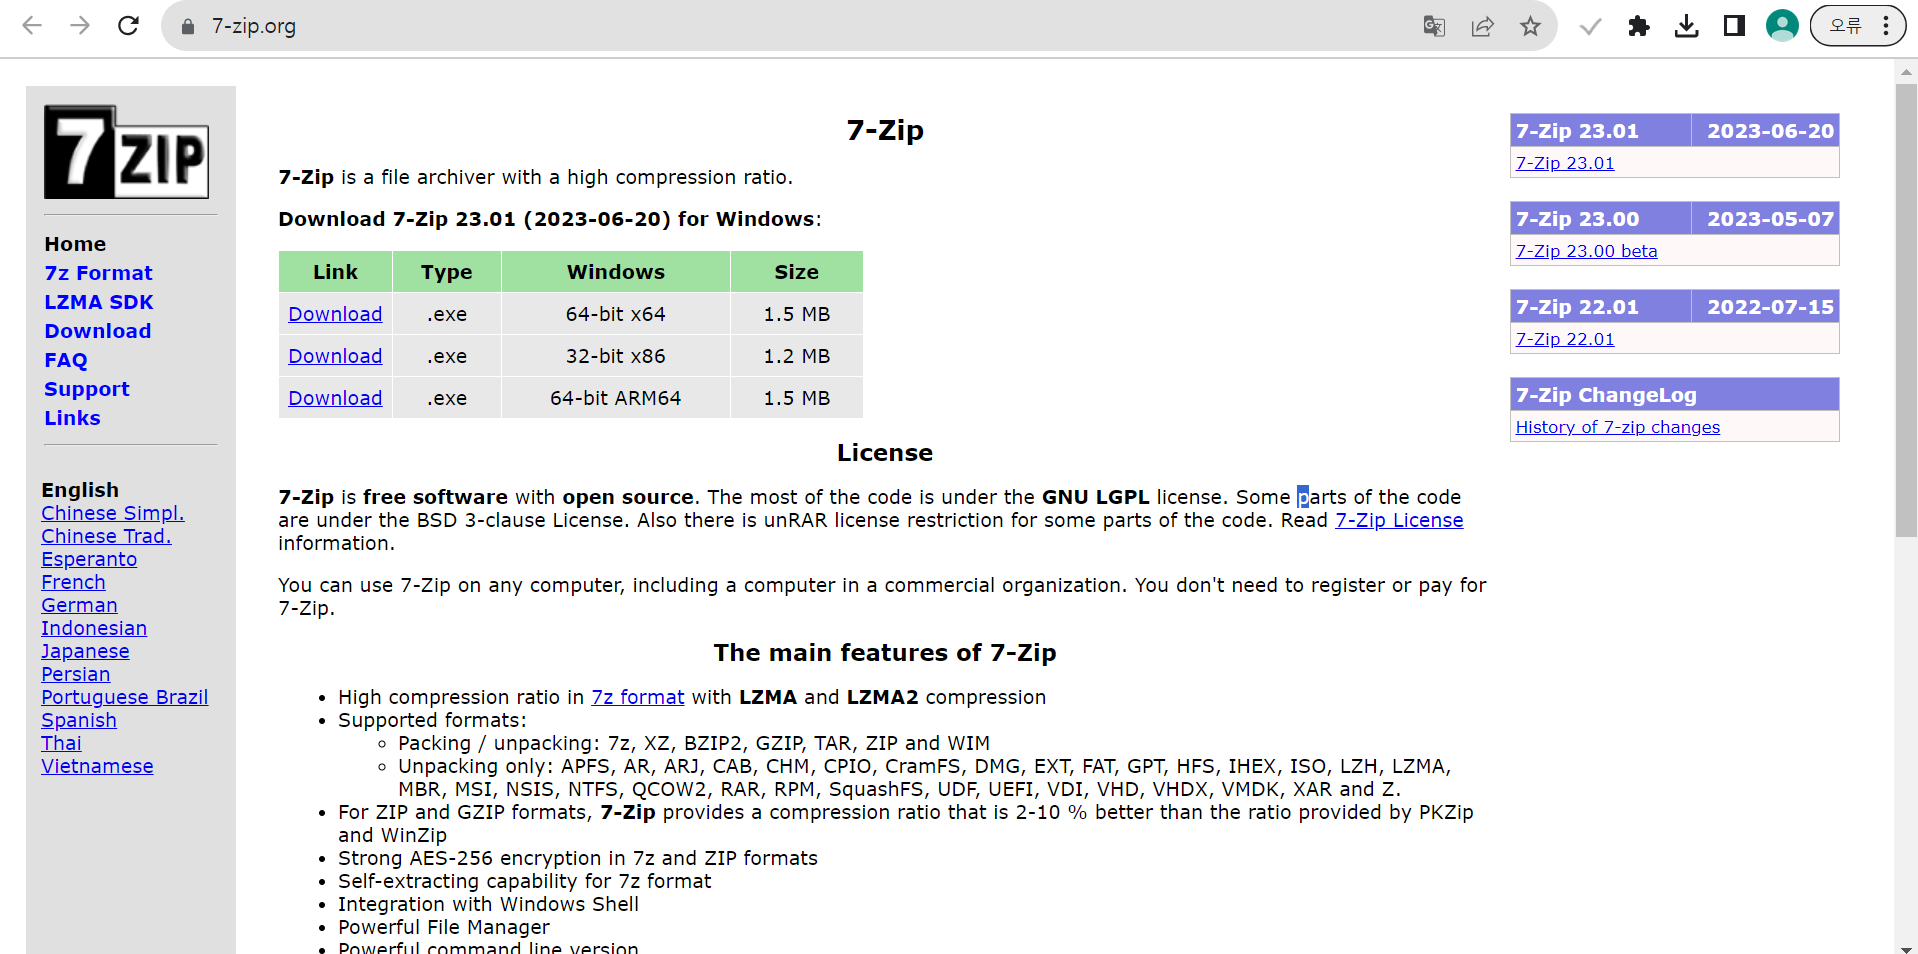Switch language to Persian
The width and height of the screenshot is (1918, 954).
click(75, 674)
